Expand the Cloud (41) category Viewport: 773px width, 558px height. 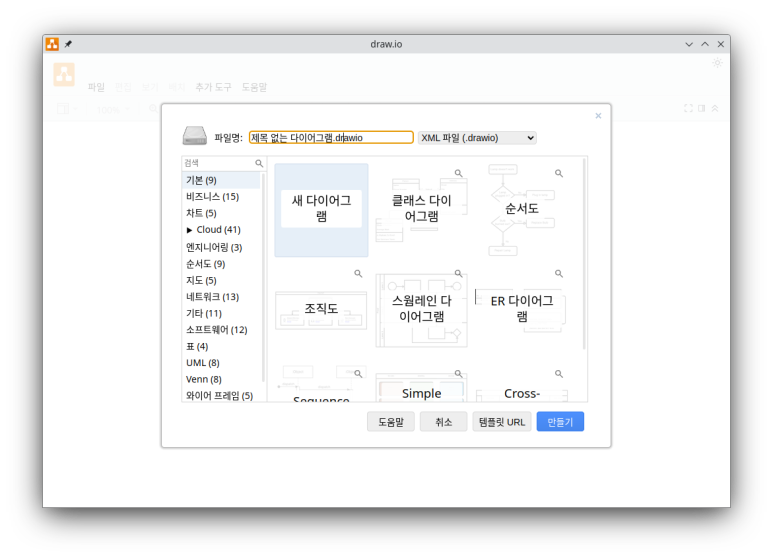coord(189,230)
